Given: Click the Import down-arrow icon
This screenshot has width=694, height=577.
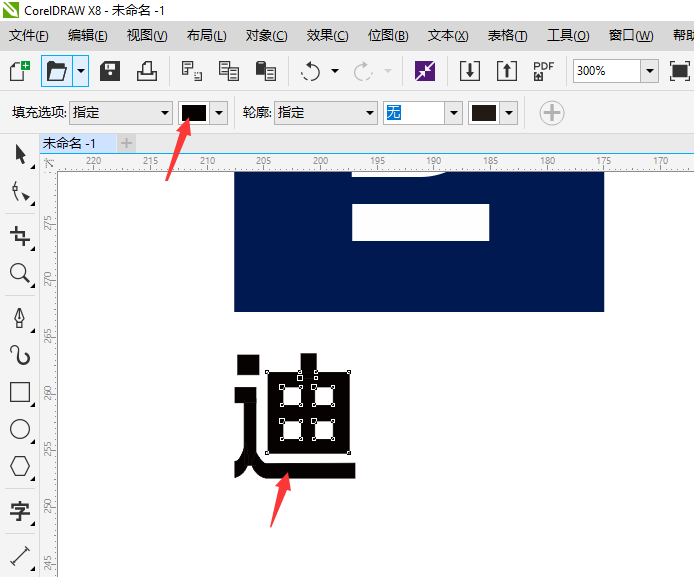Looking at the screenshot, I should (470, 71).
